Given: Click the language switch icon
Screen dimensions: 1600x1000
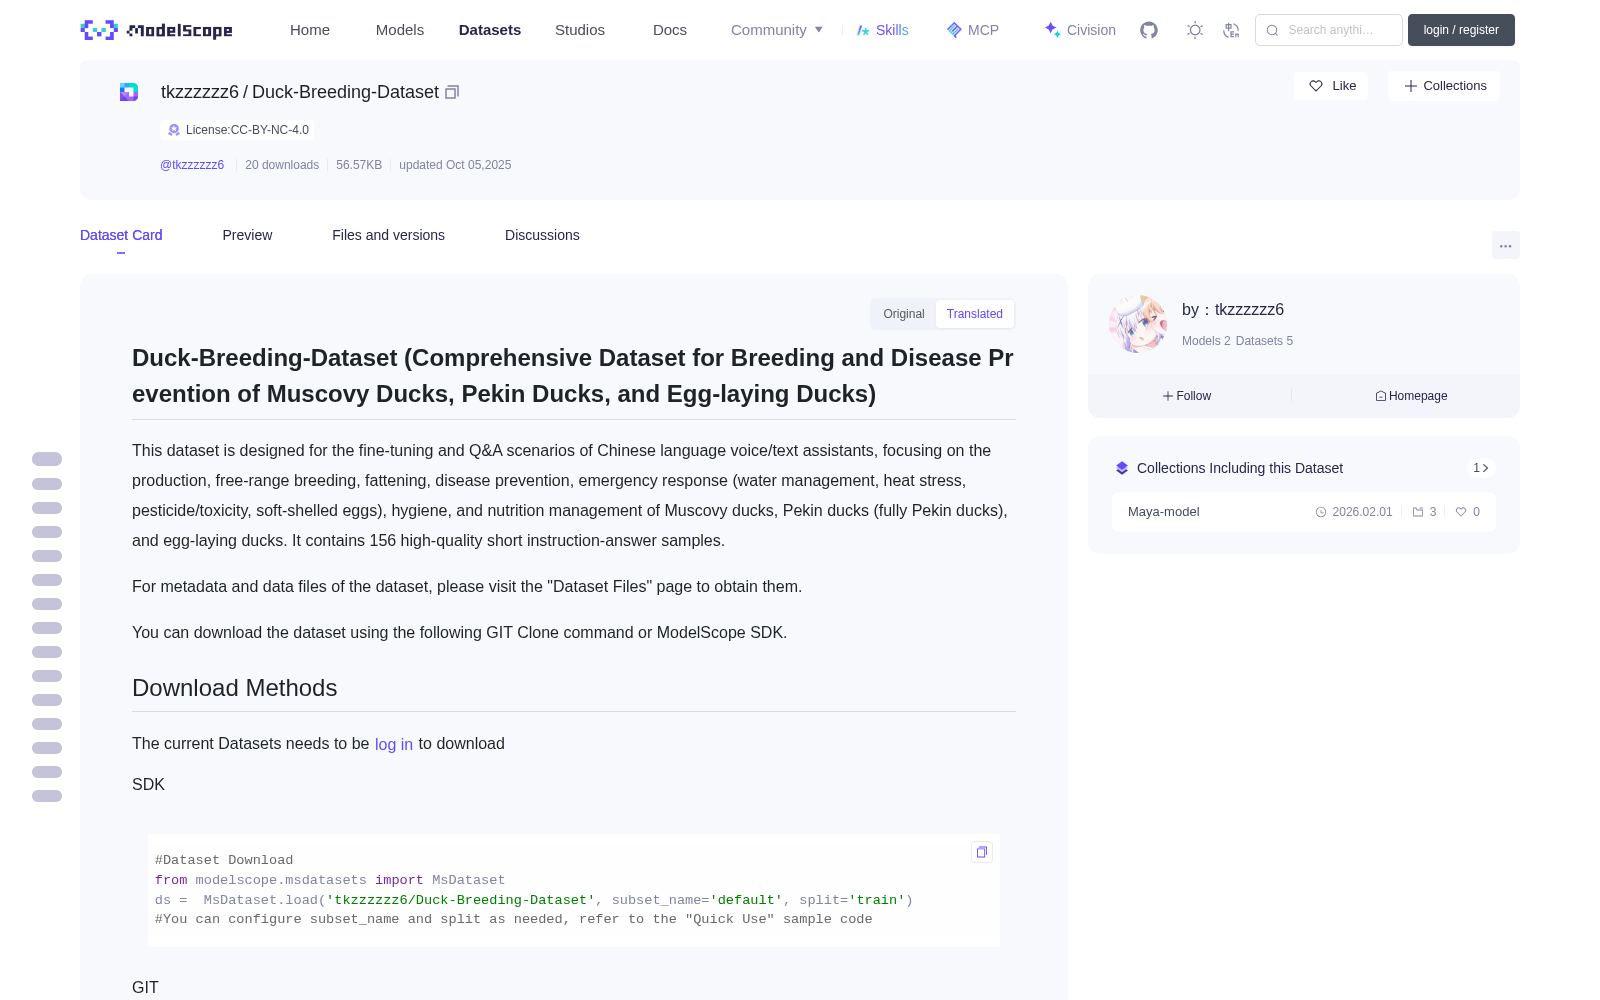Looking at the screenshot, I should tap(1232, 30).
